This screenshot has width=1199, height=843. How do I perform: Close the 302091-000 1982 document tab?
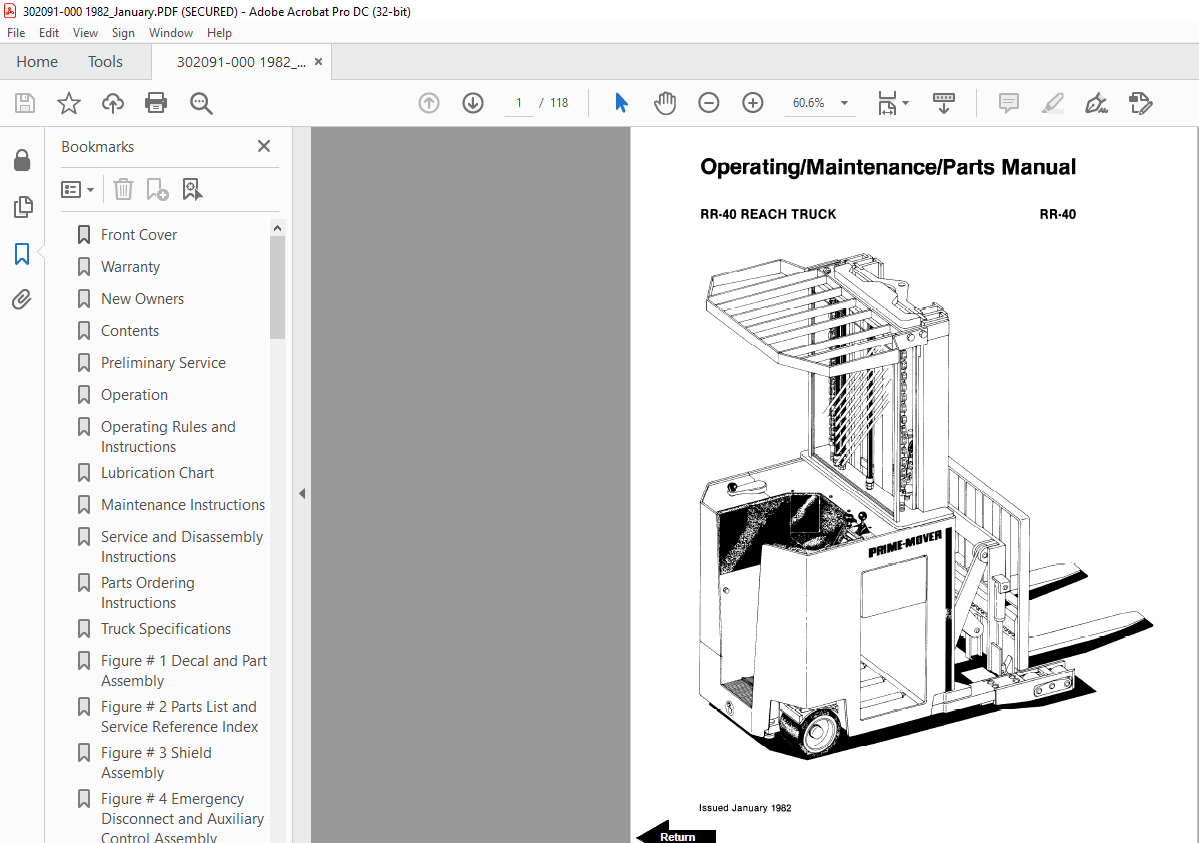(318, 62)
